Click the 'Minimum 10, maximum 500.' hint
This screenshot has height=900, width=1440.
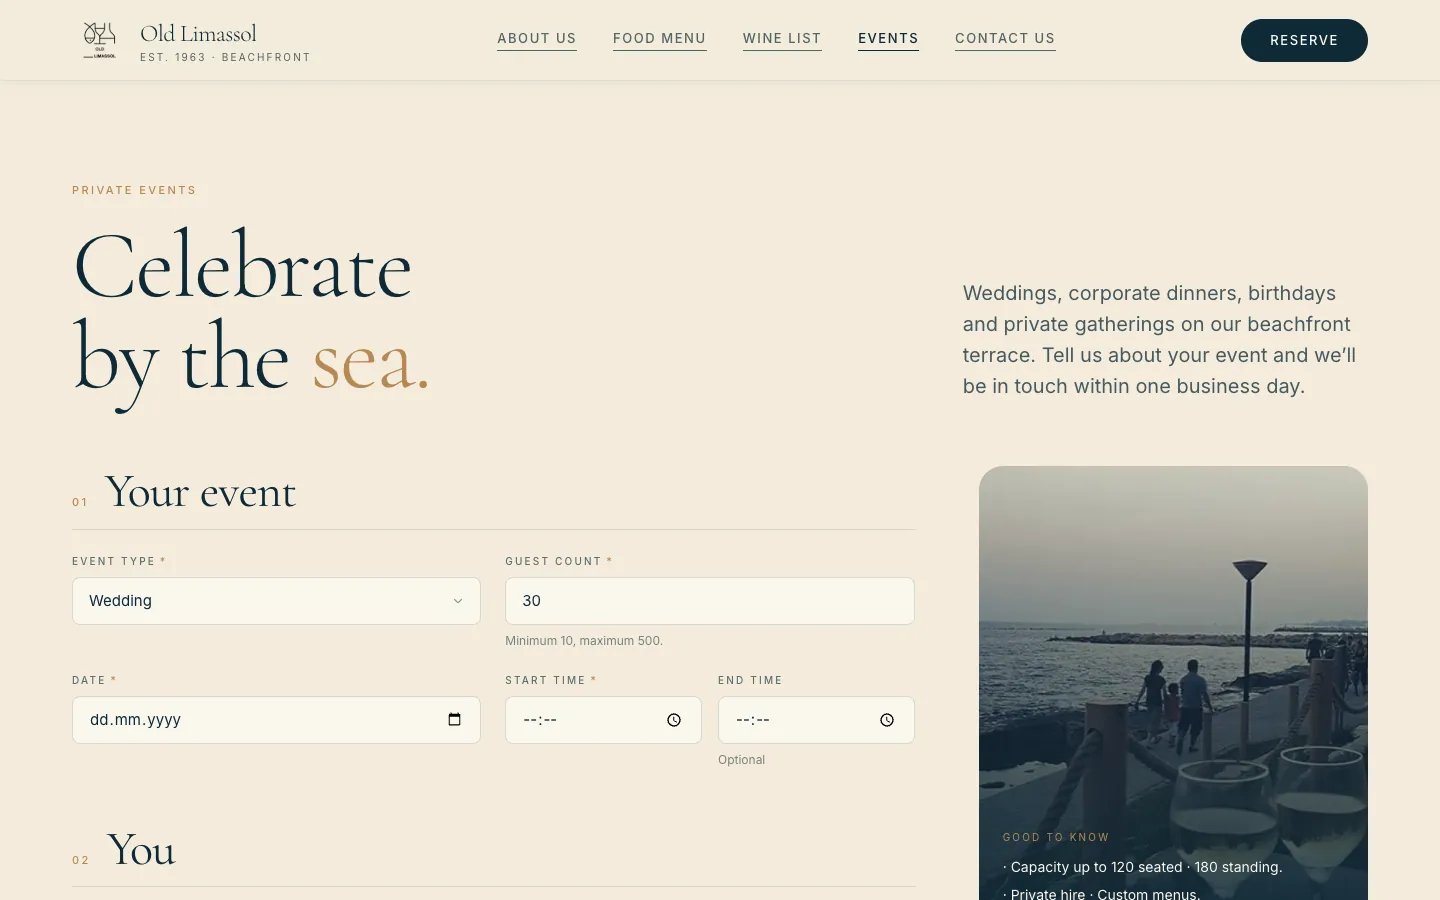tap(584, 641)
